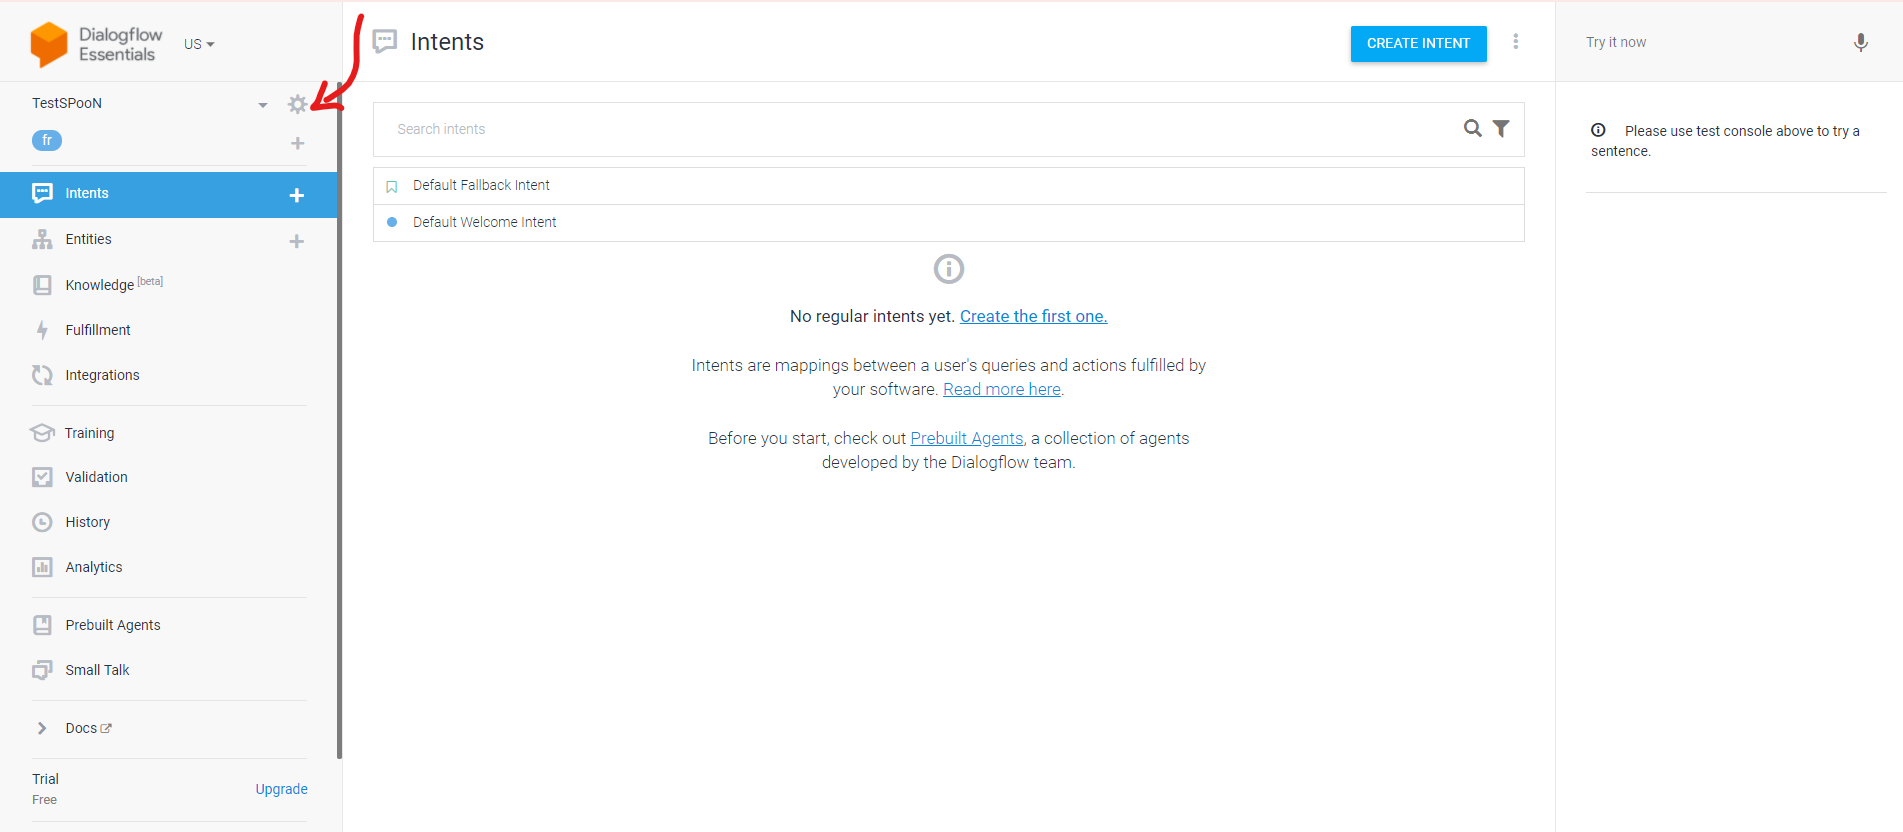
Task: Open the Training section
Action: tap(89, 433)
